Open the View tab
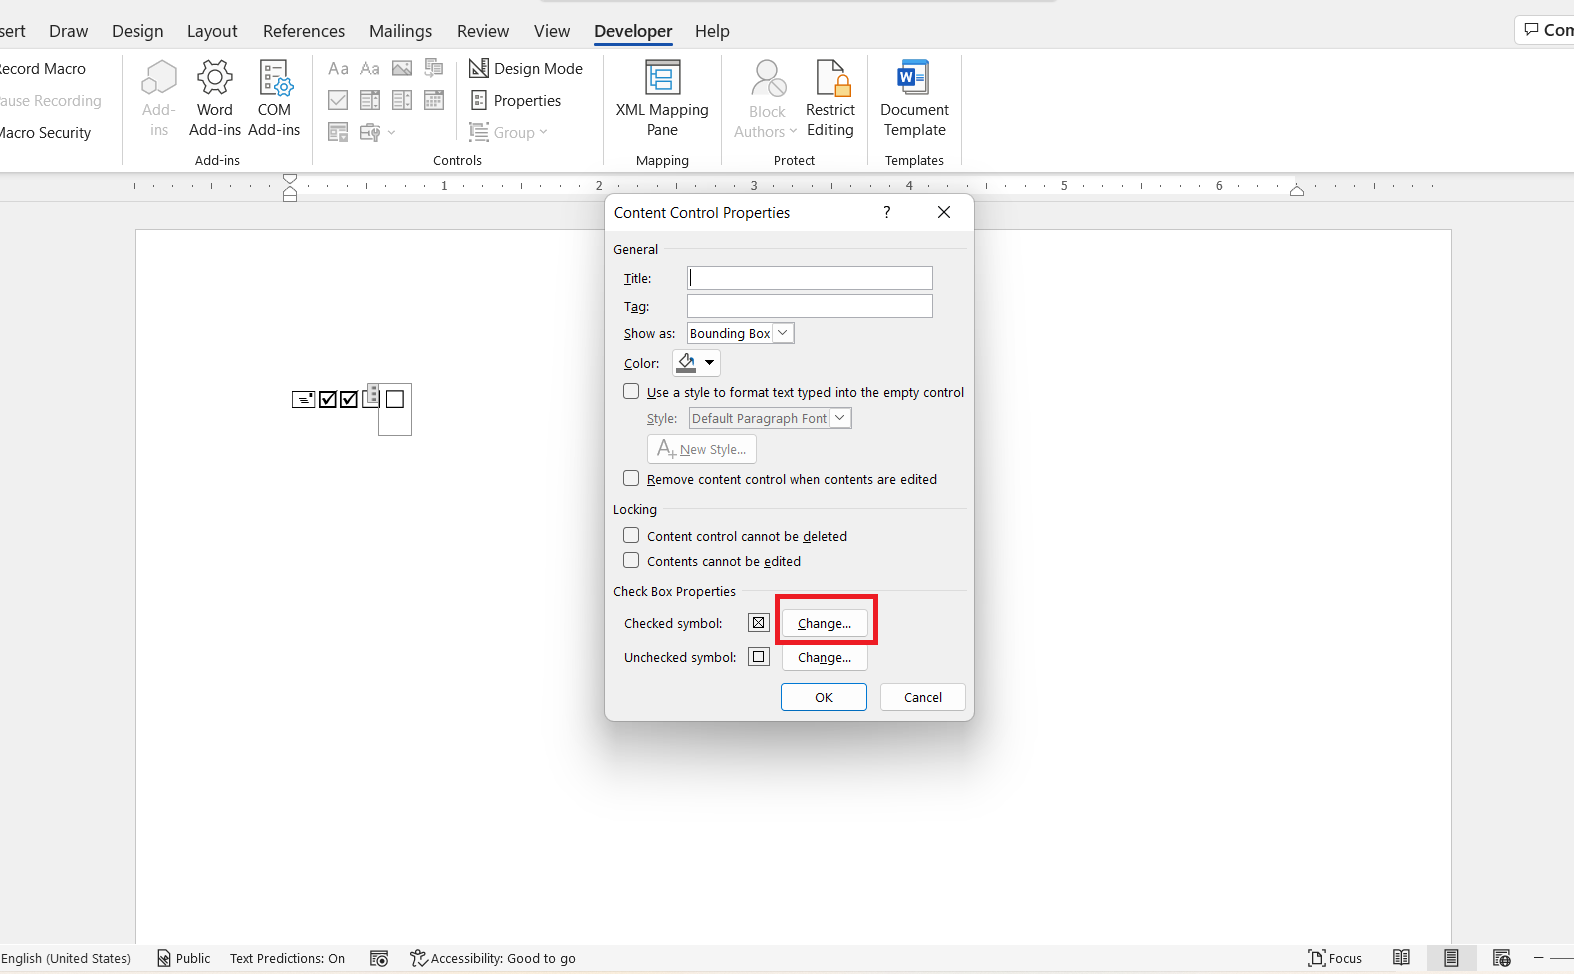The image size is (1574, 974). tap(552, 31)
